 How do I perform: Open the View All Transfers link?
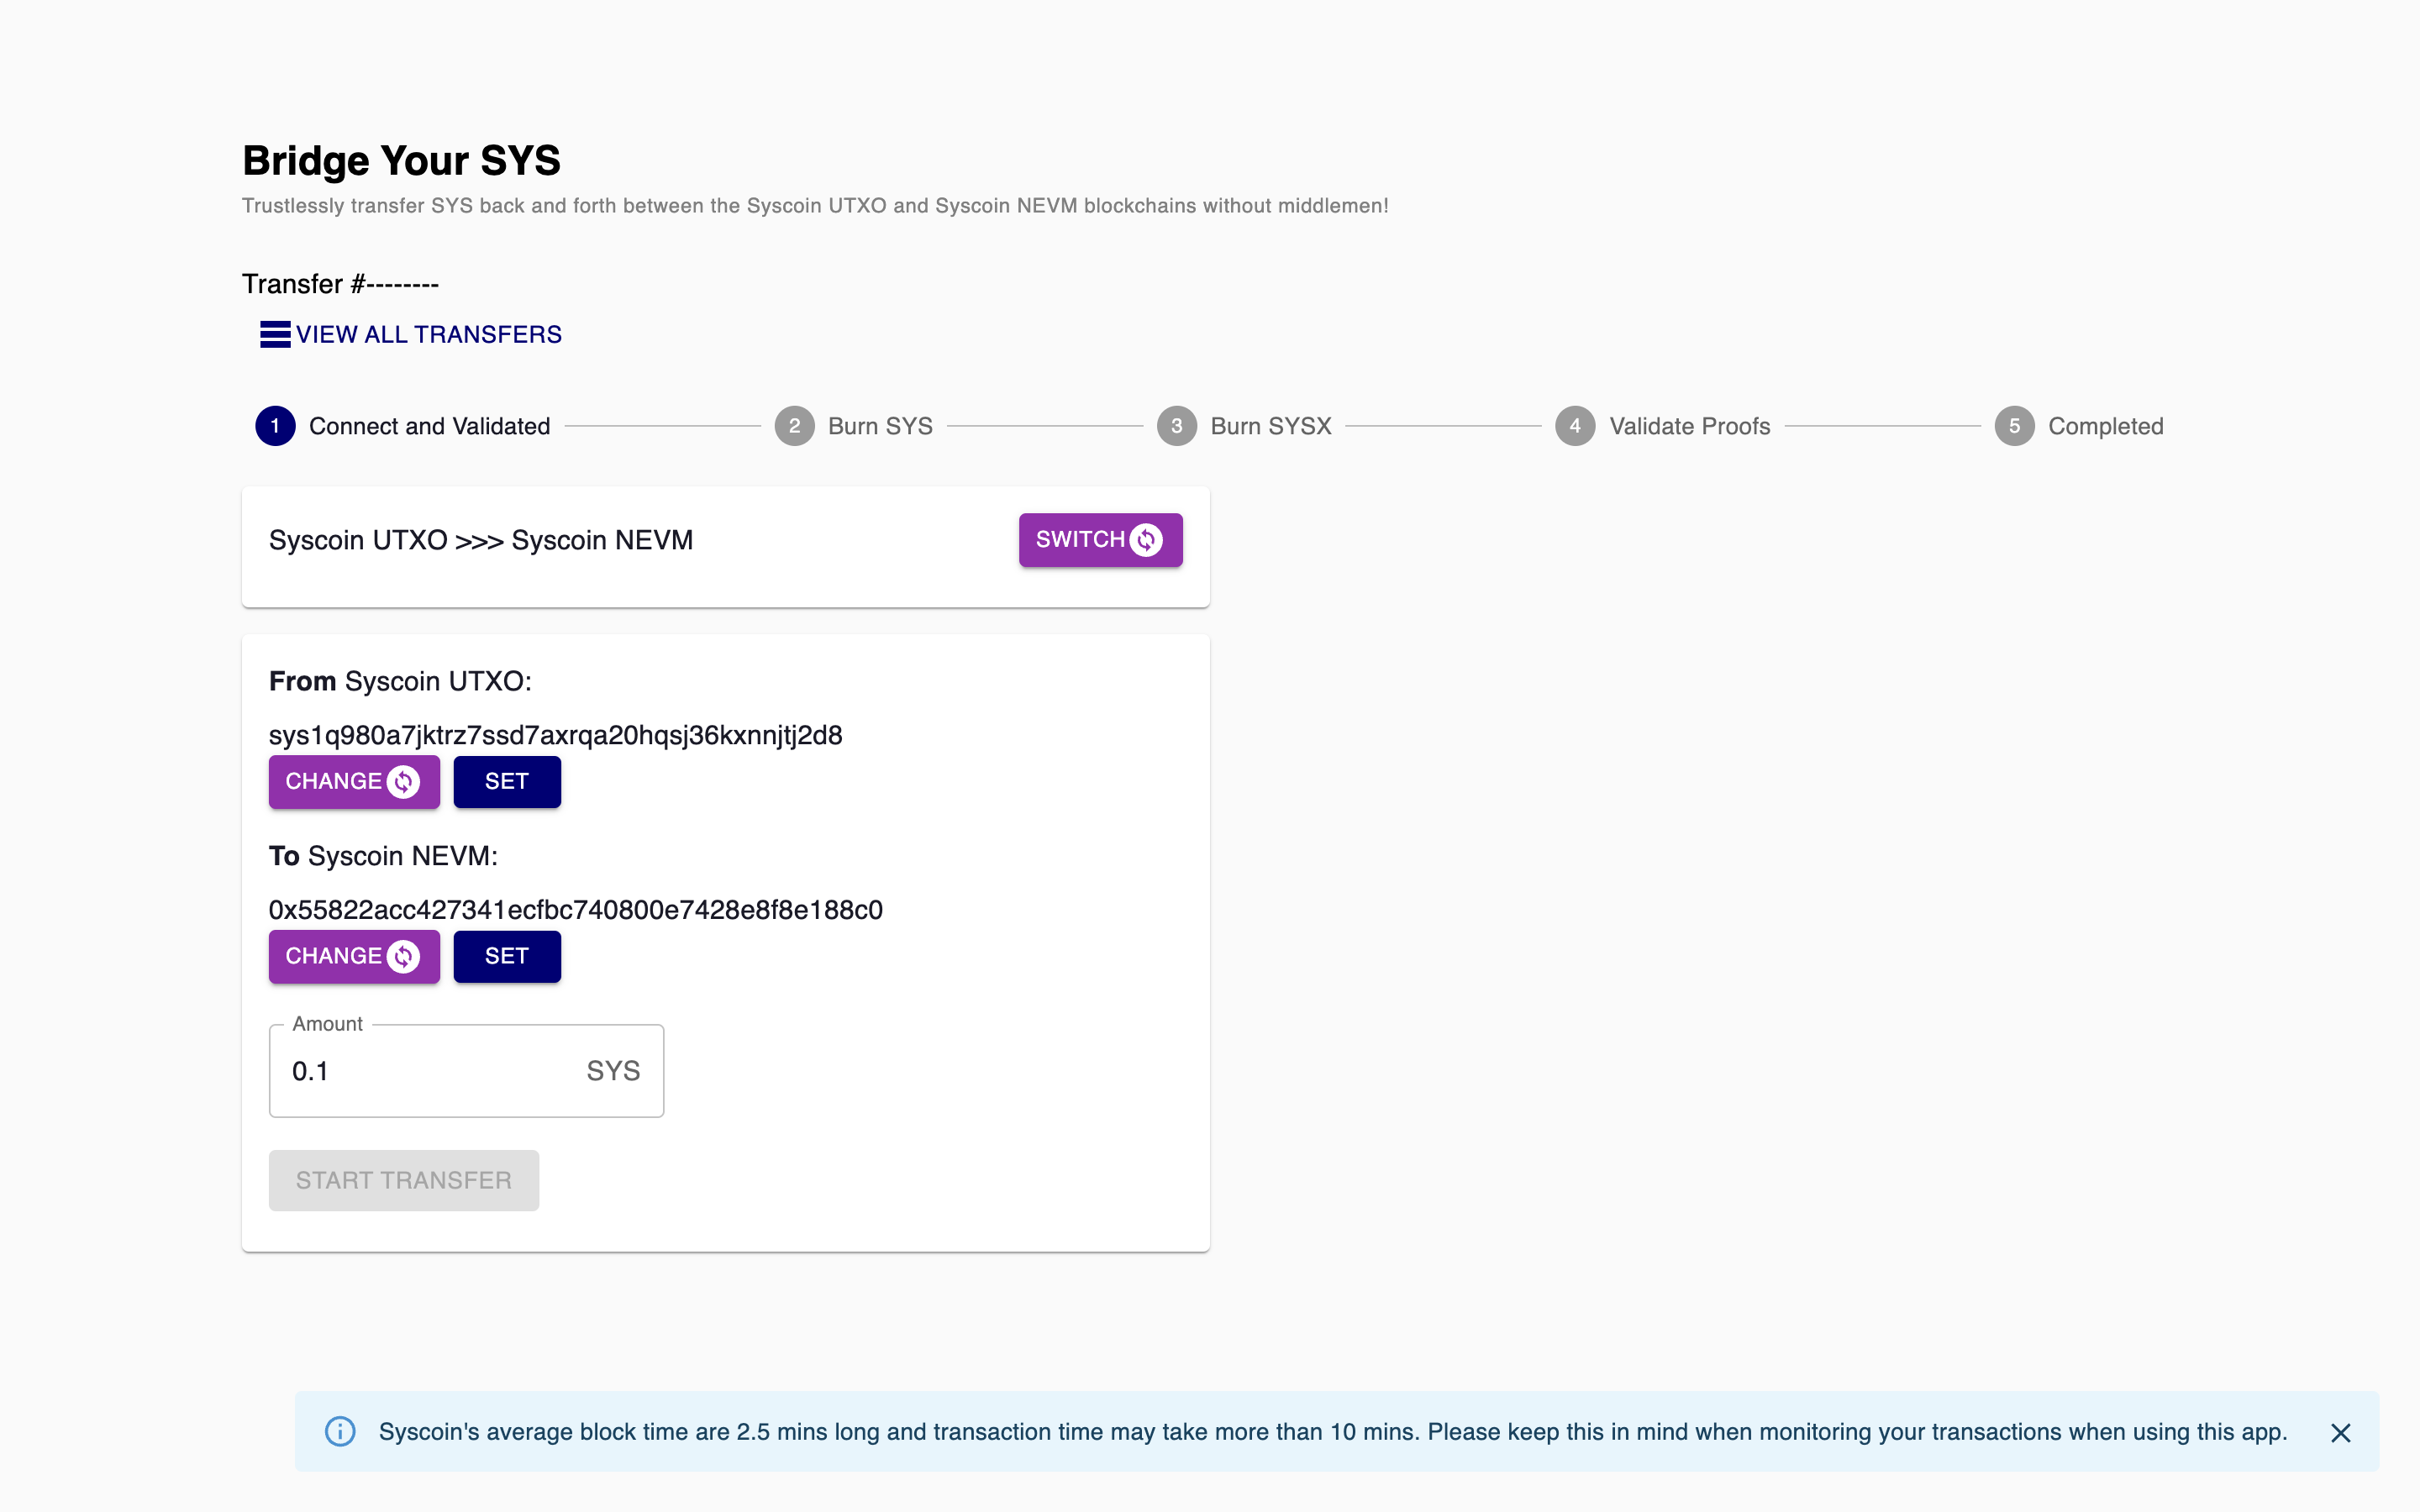[x=428, y=334]
